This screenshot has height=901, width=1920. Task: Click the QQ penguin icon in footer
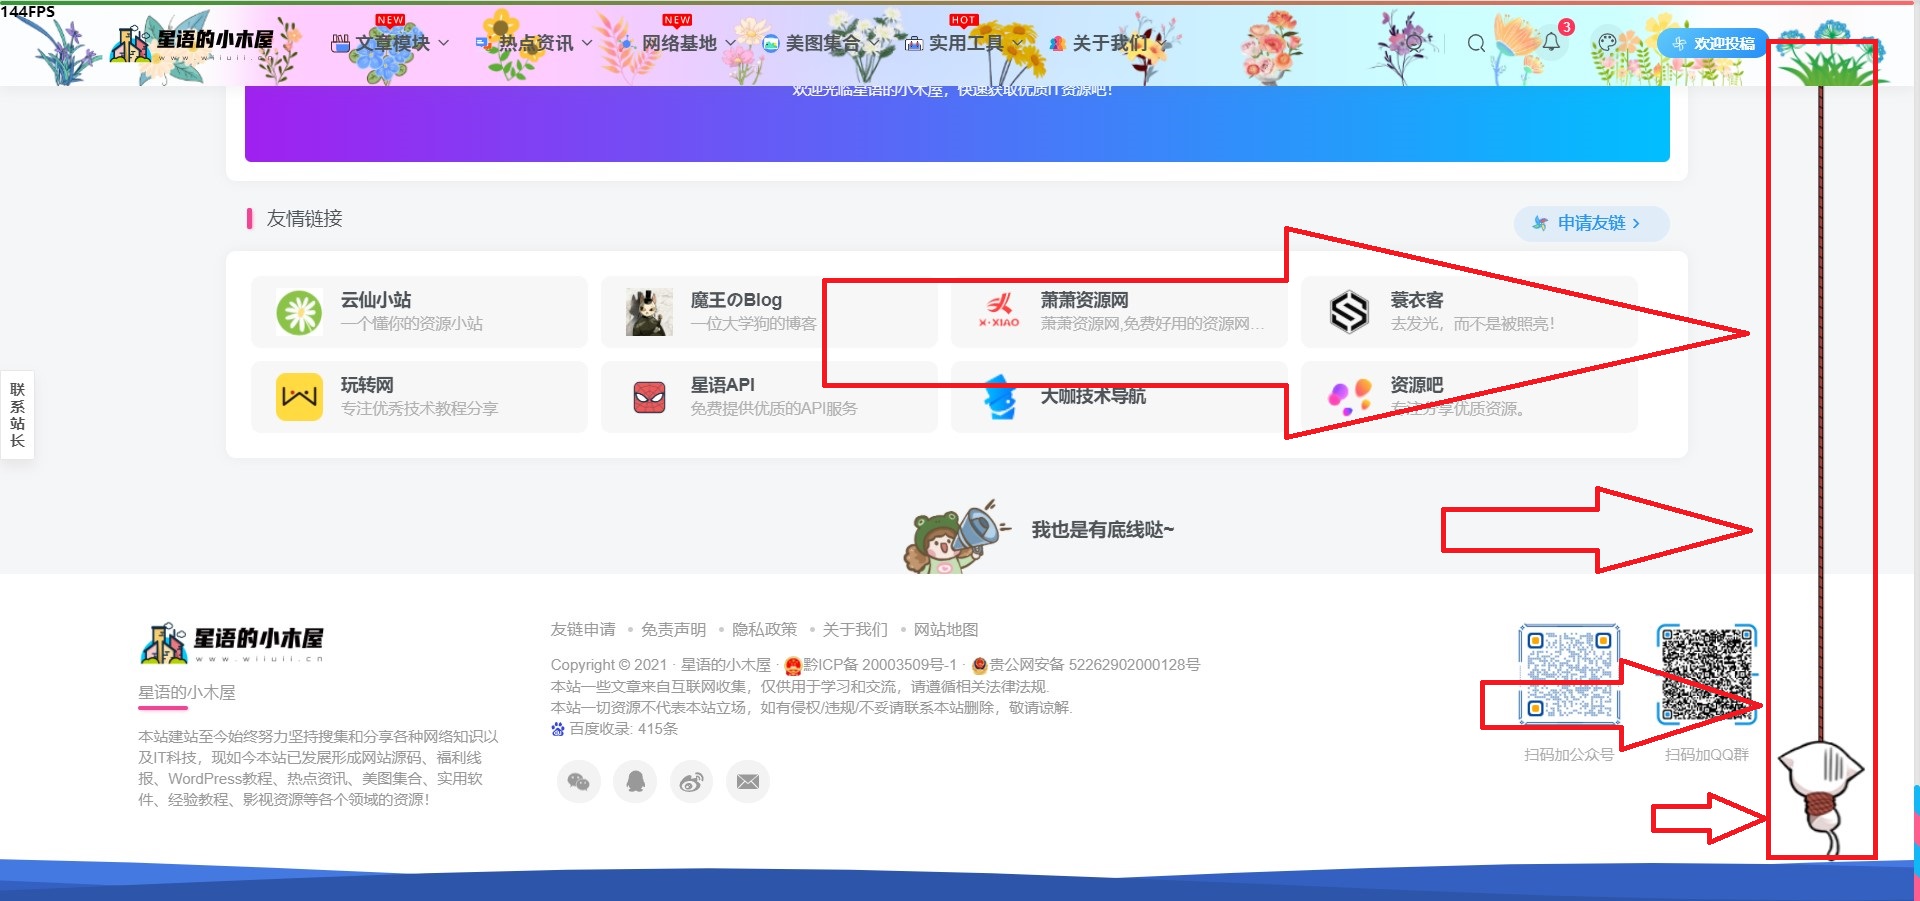point(635,782)
